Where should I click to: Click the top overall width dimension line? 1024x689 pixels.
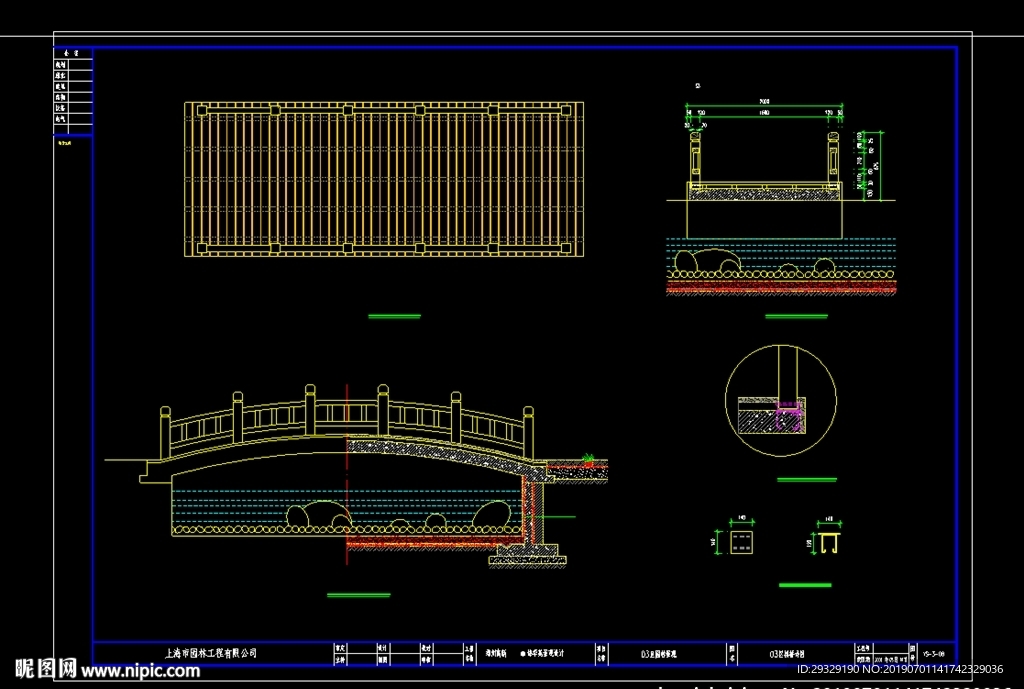pyautogui.click(x=766, y=104)
